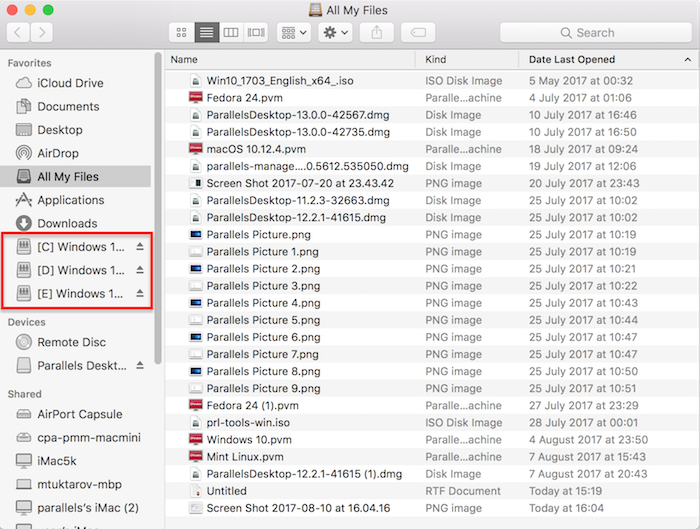This screenshot has height=529, width=700.
Task: Click the sort direction arrow
Action: coord(688,59)
